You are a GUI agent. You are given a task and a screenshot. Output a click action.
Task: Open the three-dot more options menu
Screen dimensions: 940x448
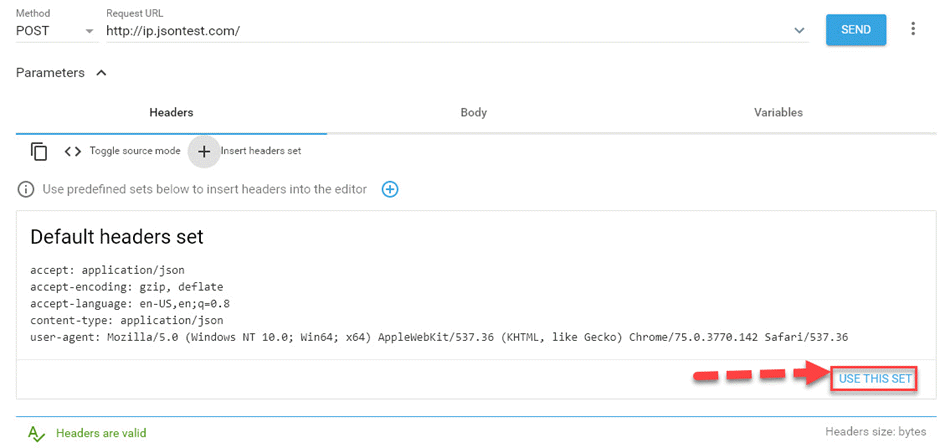click(912, 30)
